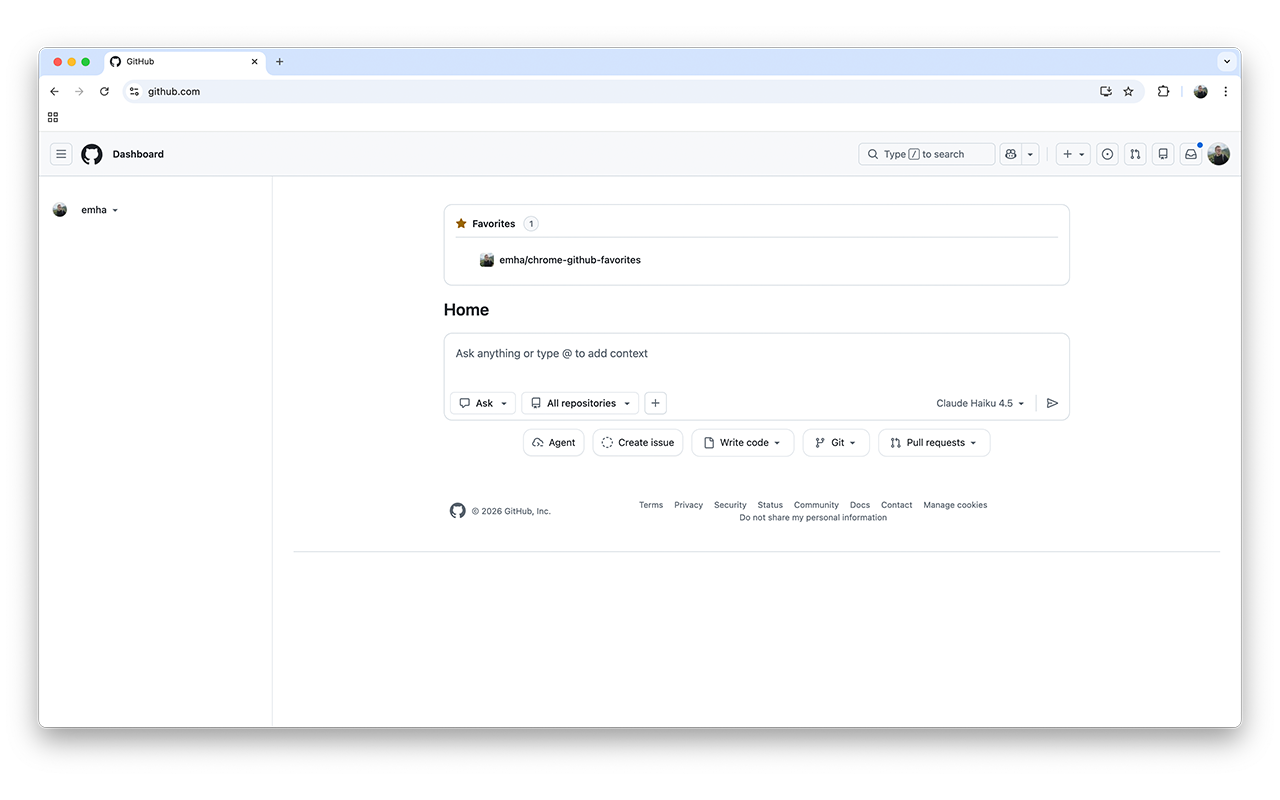
Task: Open the Issues icon in header
Action: click(x=1107, y=154)
